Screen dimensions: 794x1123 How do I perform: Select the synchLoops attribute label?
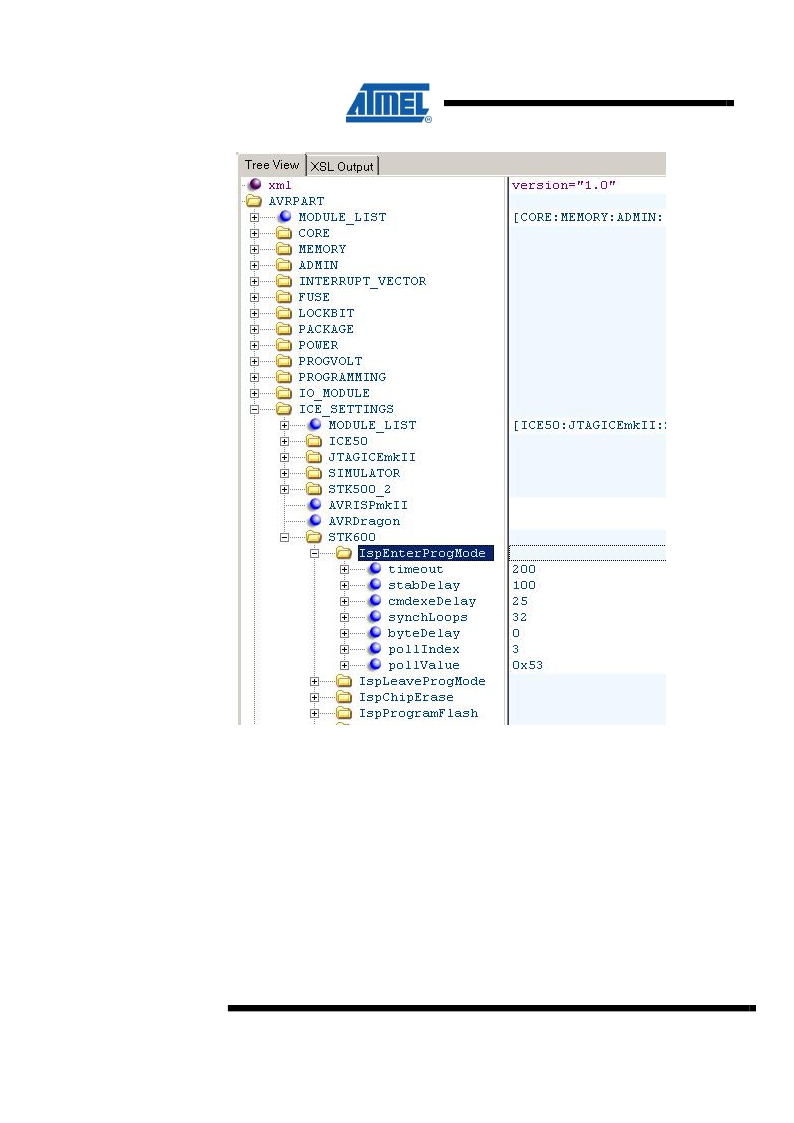pyautogui.click(x=427, y=617)
